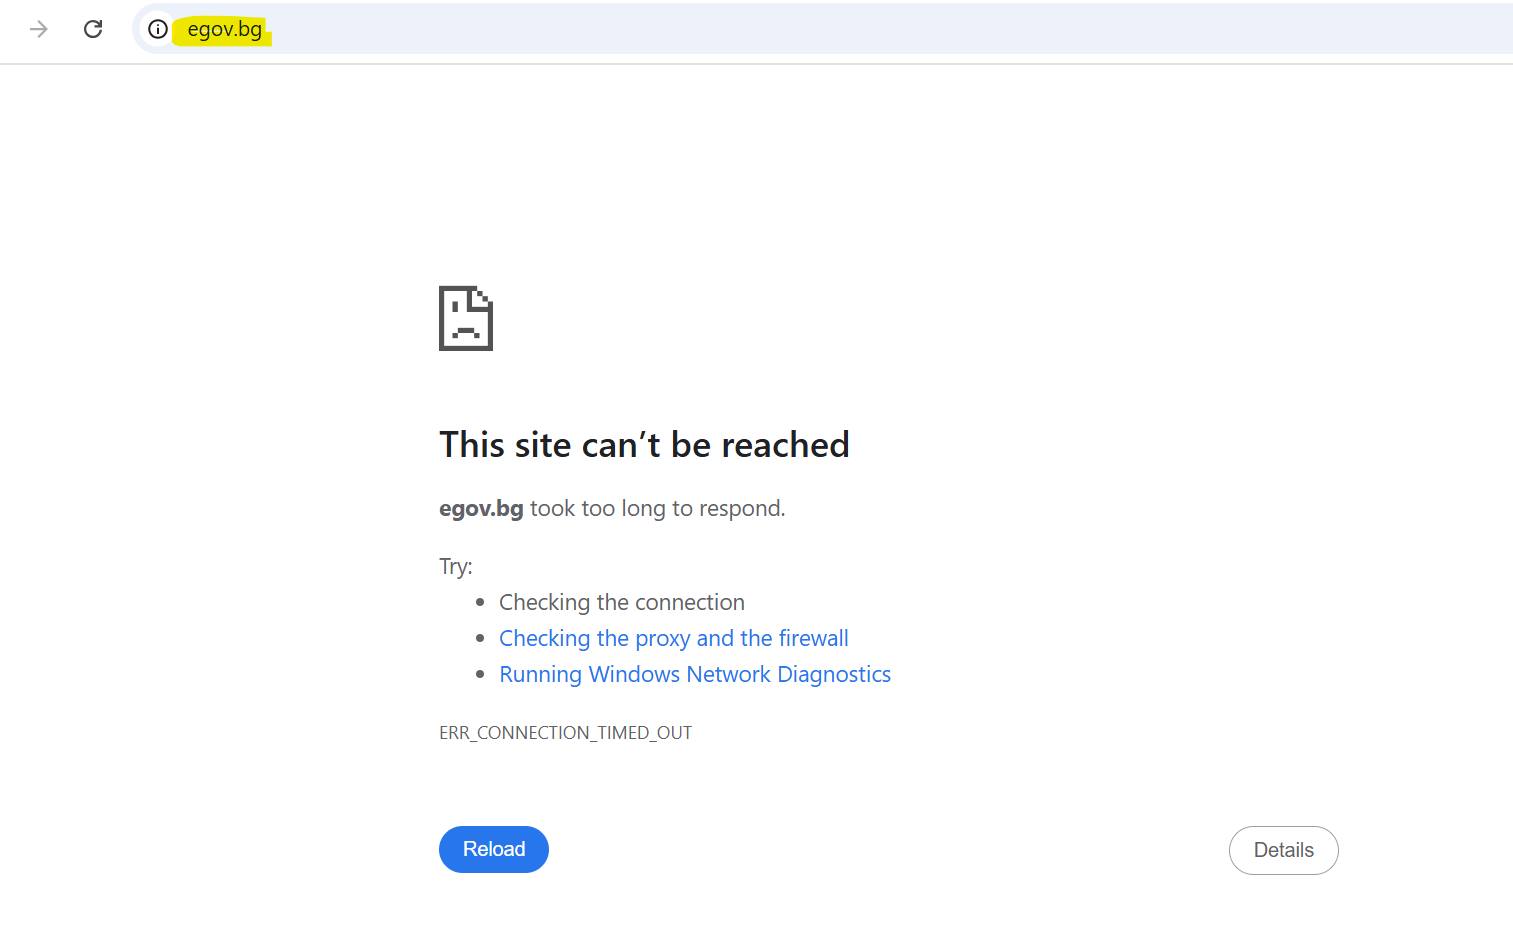The image size is (1513, 944).
Task: Click the "took too long to respond" text
Action: click(657, 509)
